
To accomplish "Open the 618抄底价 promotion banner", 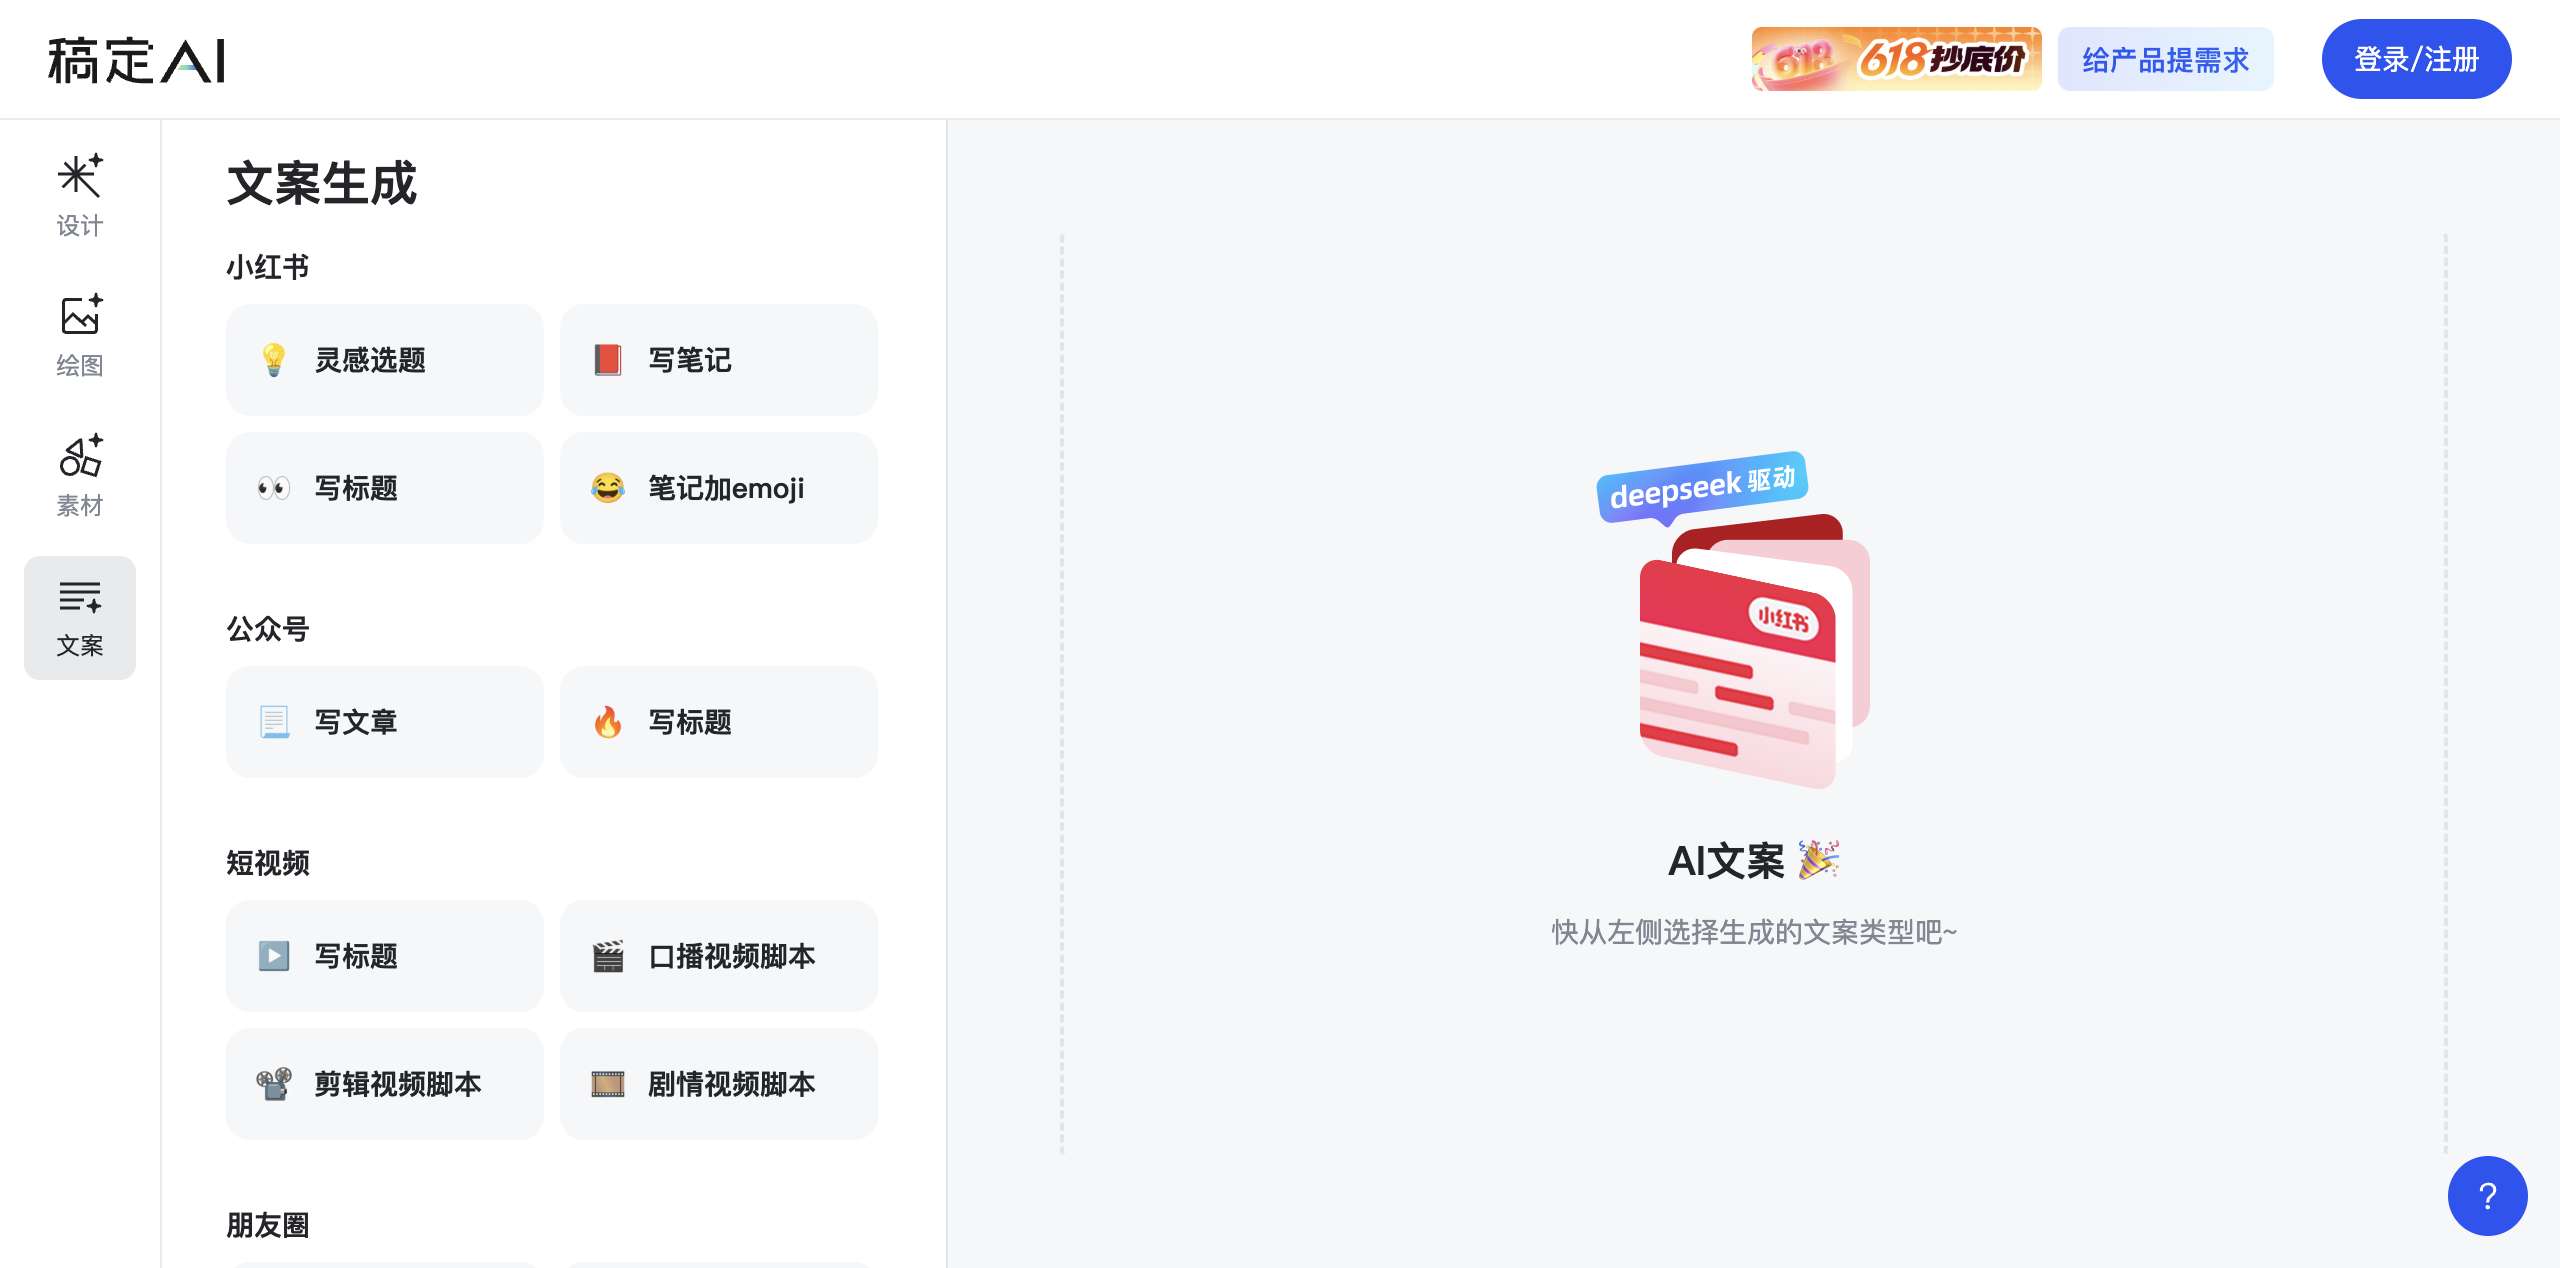I will pyautogui.click(x=1896, y=59).
